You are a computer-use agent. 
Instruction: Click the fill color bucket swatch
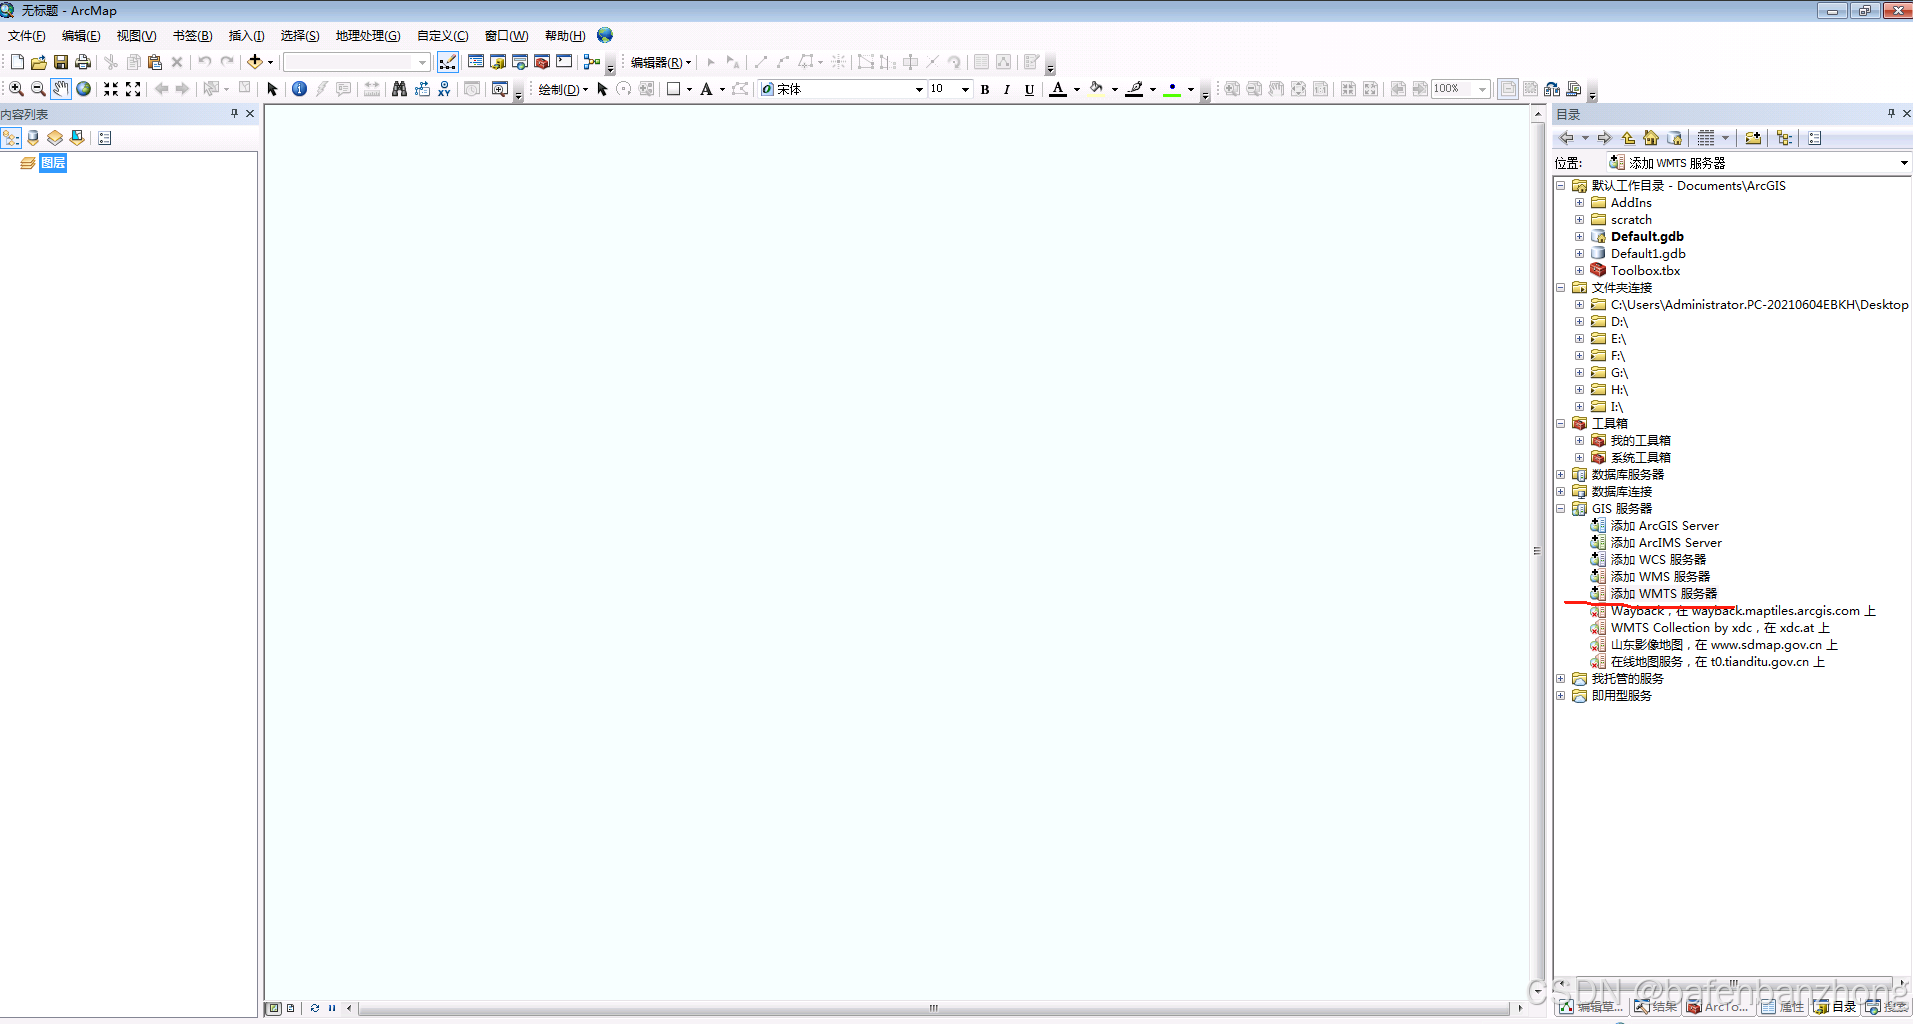1097,89
